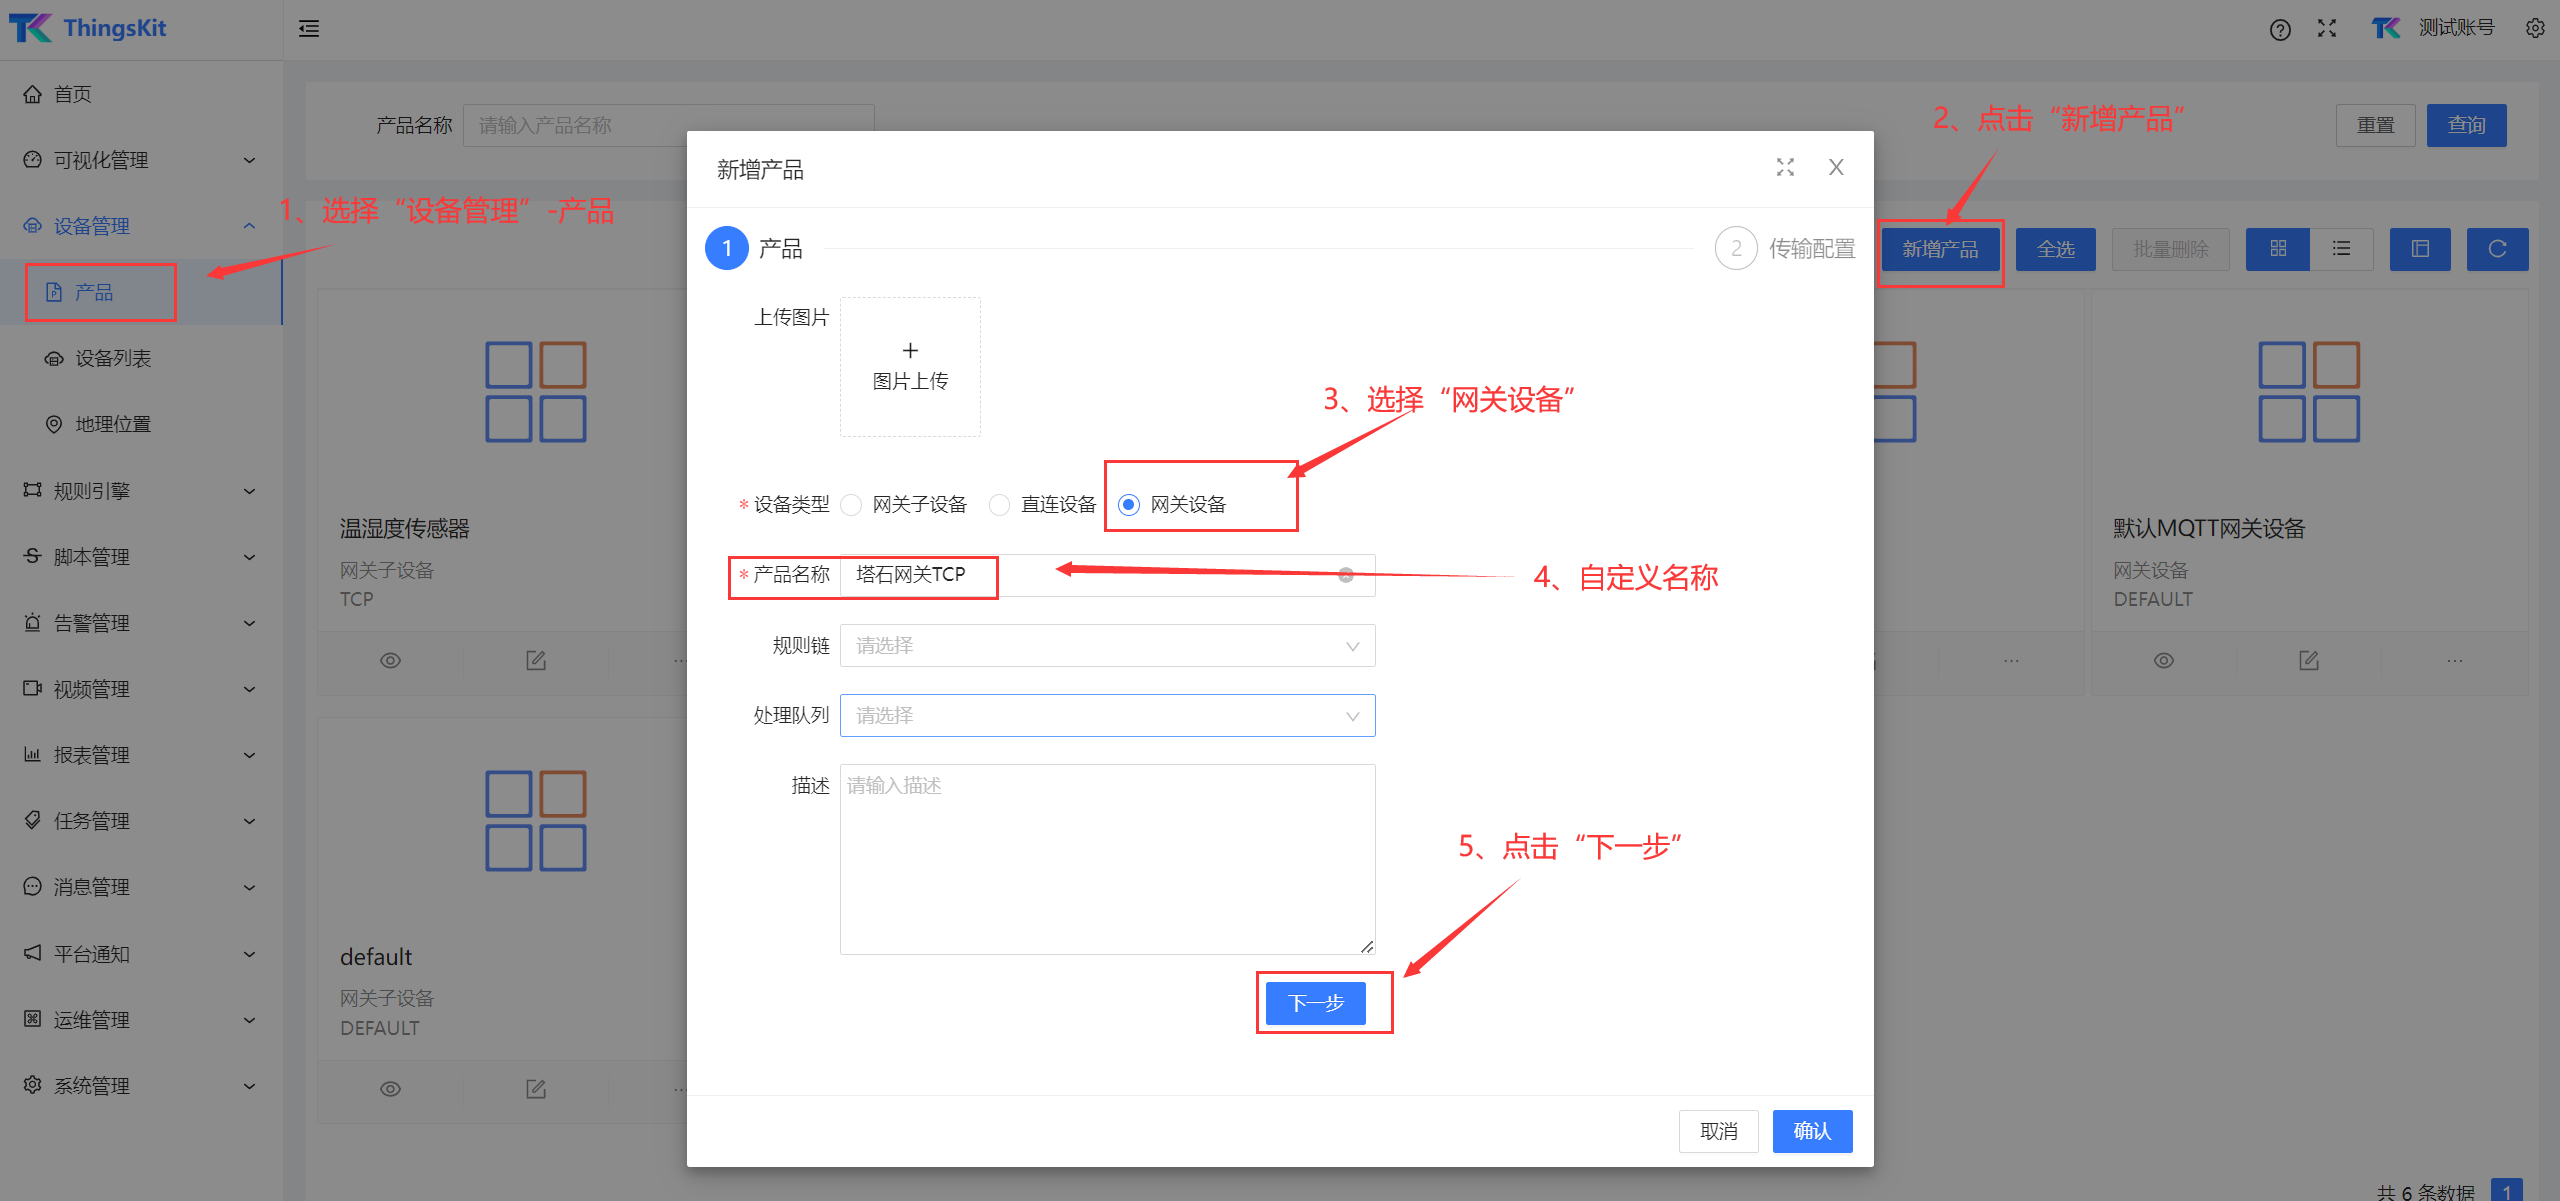This screenshot has height=1201, width=2560.
Task: Clear the 产品名称 field with the clear icon
Action: pyautogui.click(x=1346, y=575)
